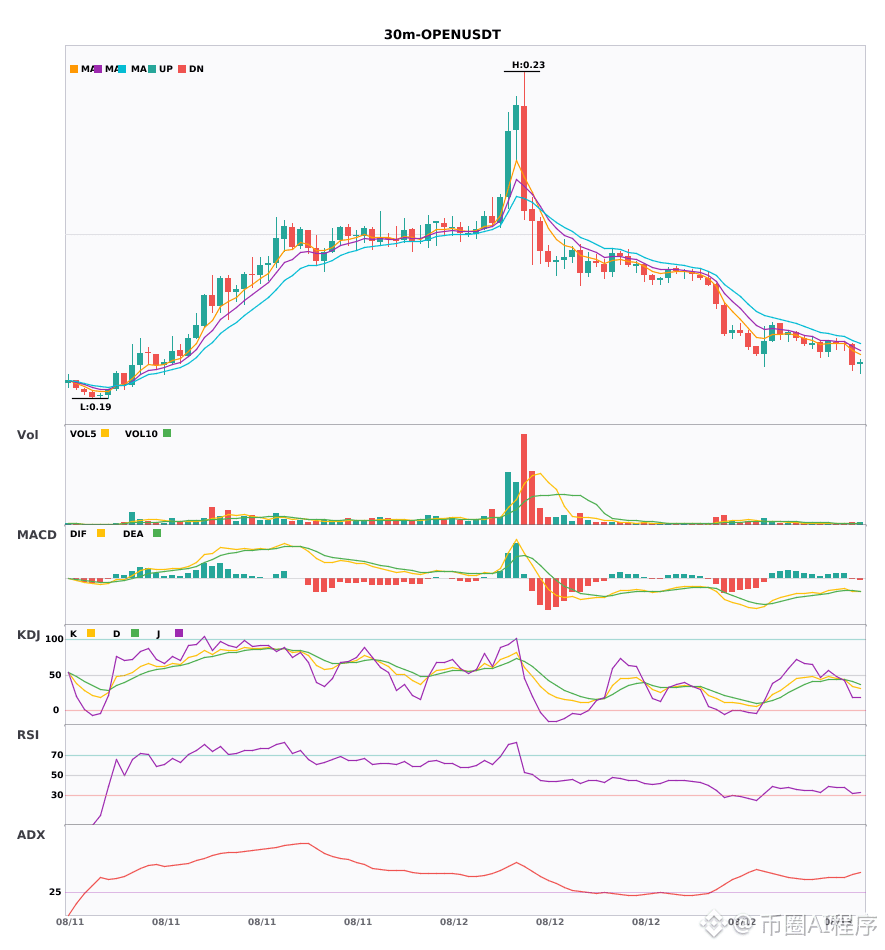Click the KDJ axis value 0
The height and width of the screenshot is (950, 885).
(x=56, y=710)
